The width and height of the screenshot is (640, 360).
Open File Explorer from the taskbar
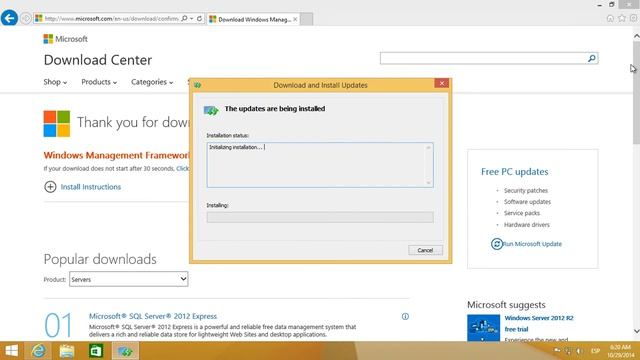point(67,351)
